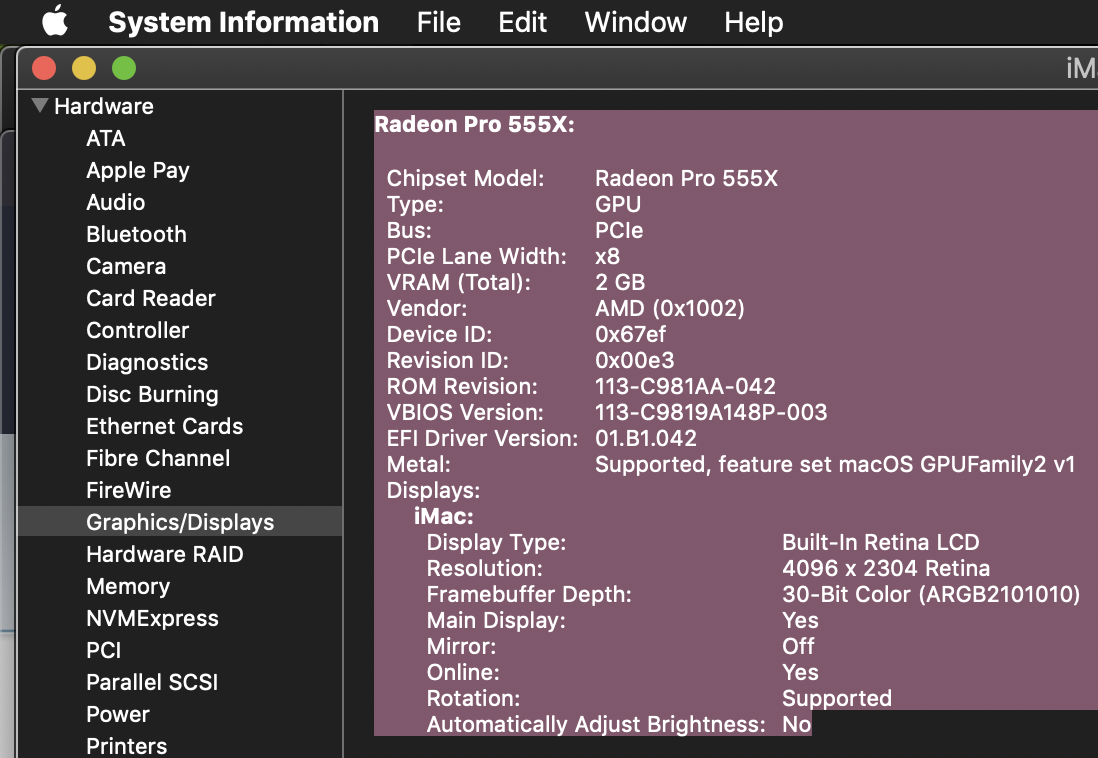Viewport: 1098px width, 758px height.
Task: Select the Graphics/Displays sidebar item
Action: click(180, 522)
